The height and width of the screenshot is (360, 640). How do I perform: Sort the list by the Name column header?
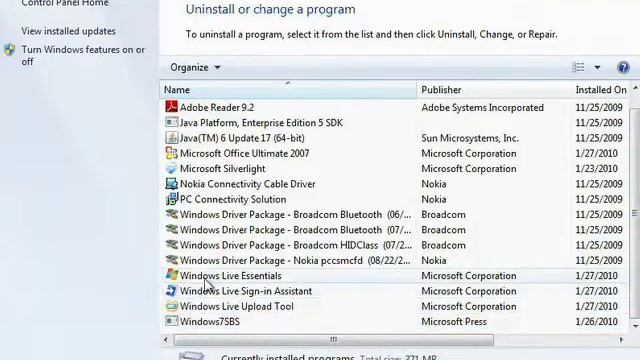(288, 89)
